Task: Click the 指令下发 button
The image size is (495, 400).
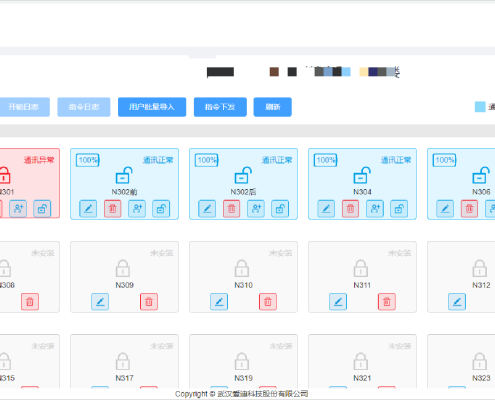Action: click(x=220, y=107)
